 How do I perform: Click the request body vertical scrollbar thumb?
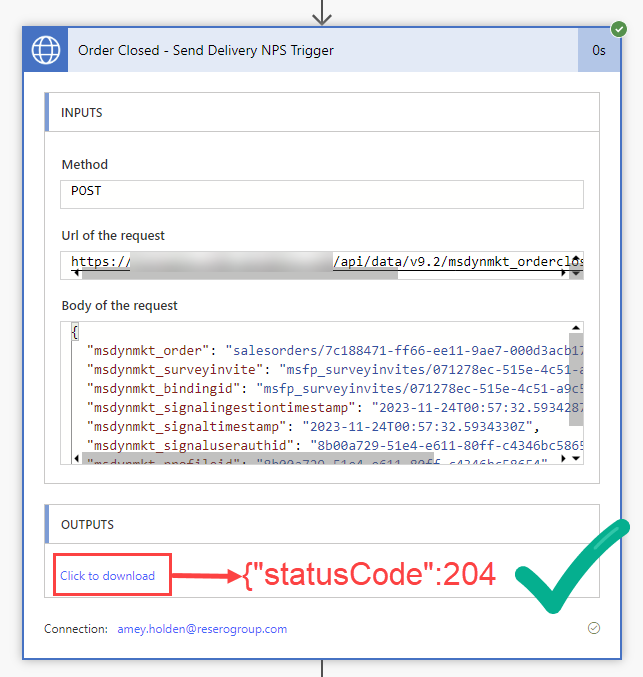576,379
